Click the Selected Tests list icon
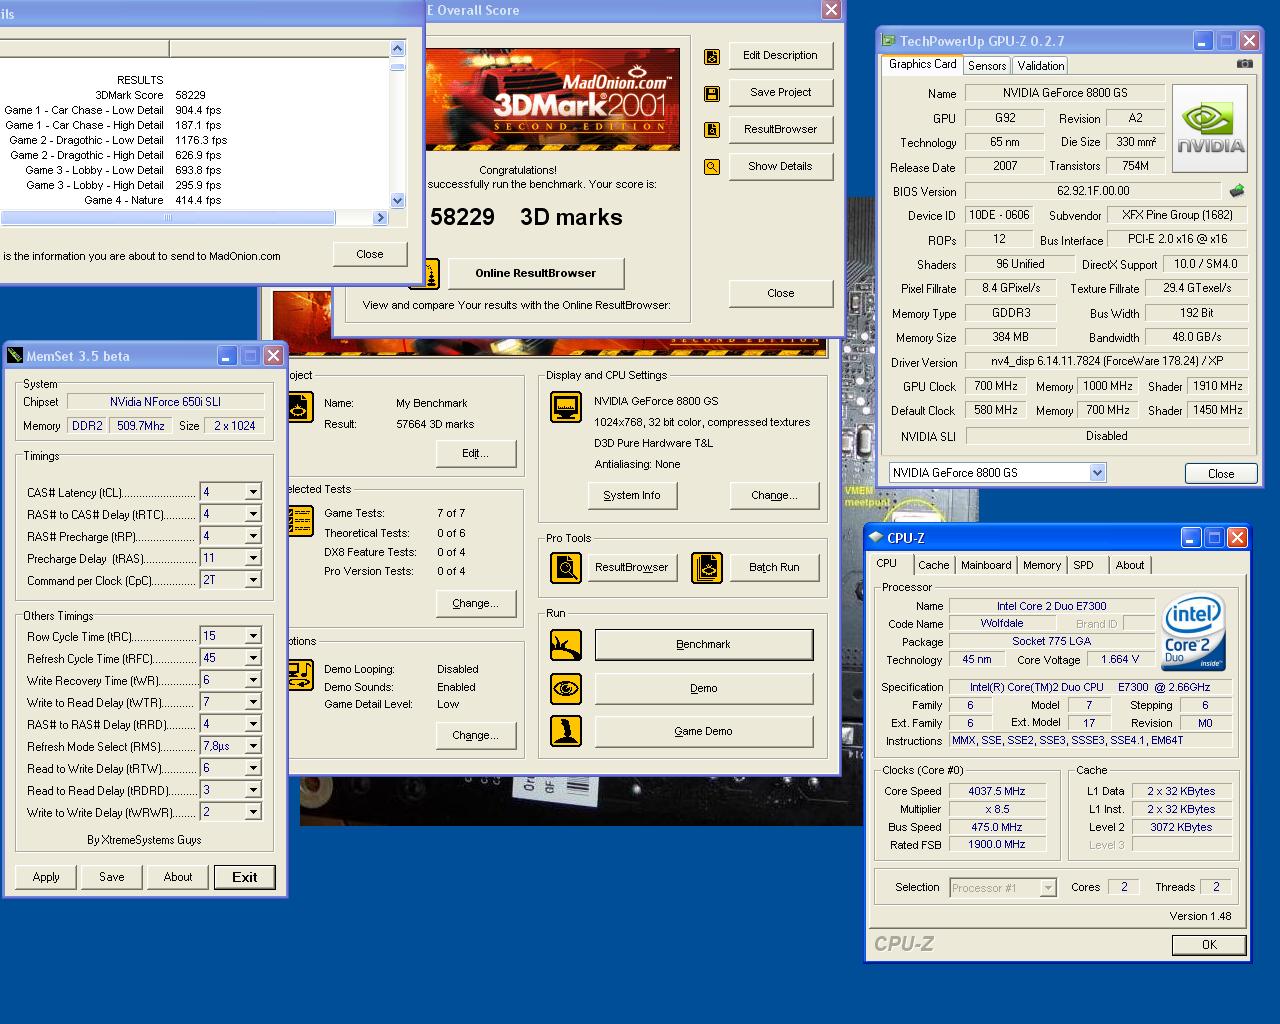Screen dimensions: 1280x1024 click(300, 521)
